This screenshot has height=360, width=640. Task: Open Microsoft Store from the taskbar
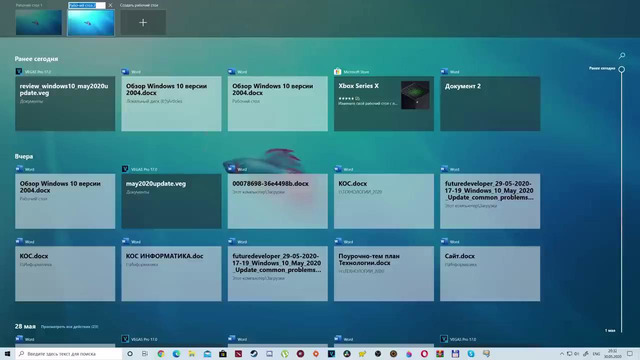223,354
